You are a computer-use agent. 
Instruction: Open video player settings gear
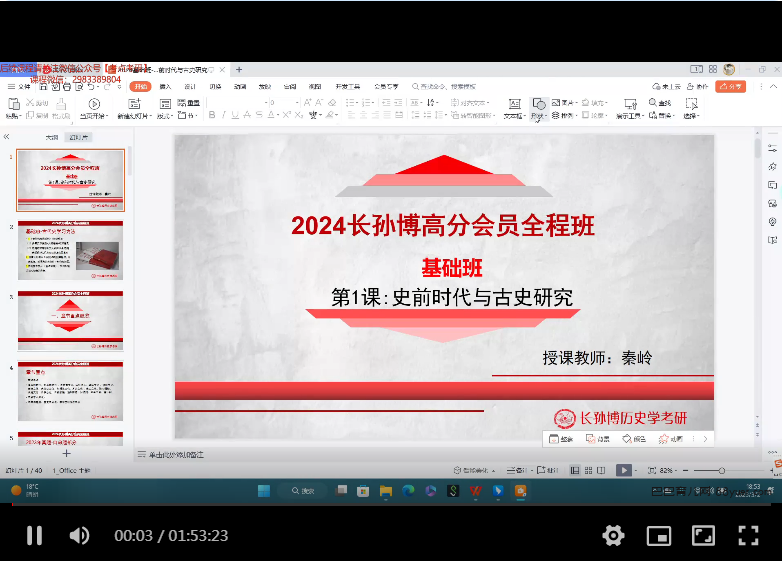tap(613, 536)
